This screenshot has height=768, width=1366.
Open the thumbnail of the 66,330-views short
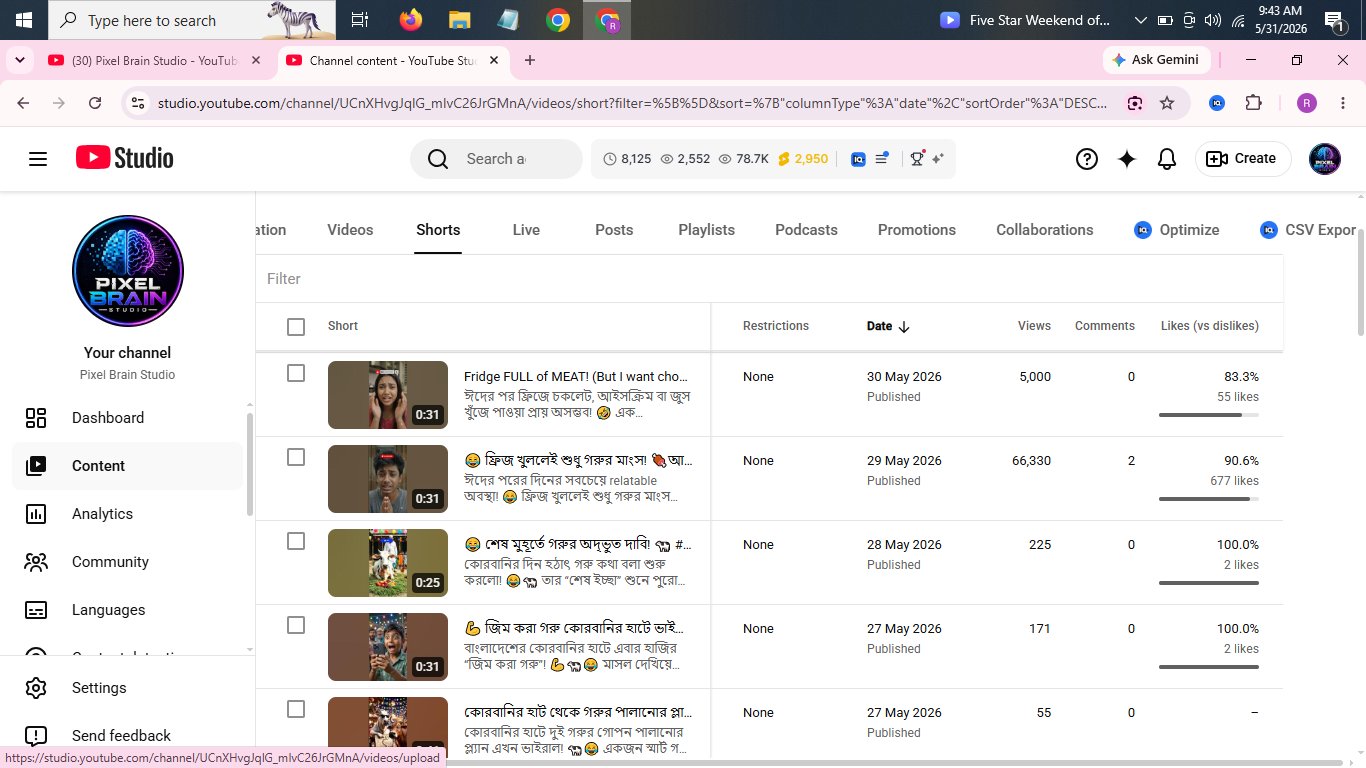[388, 479]
